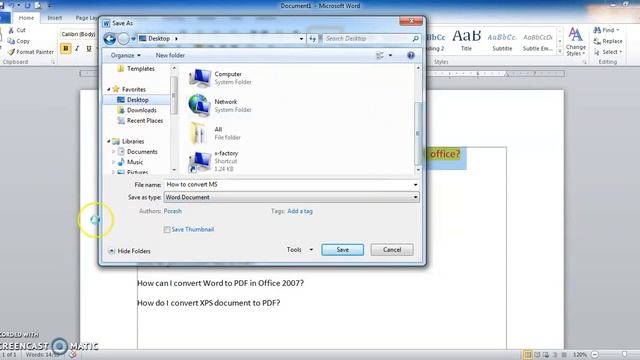Open the File name history dropdown arrow
The height and width of the screenshot is (360, 640).
pos(415,184)
